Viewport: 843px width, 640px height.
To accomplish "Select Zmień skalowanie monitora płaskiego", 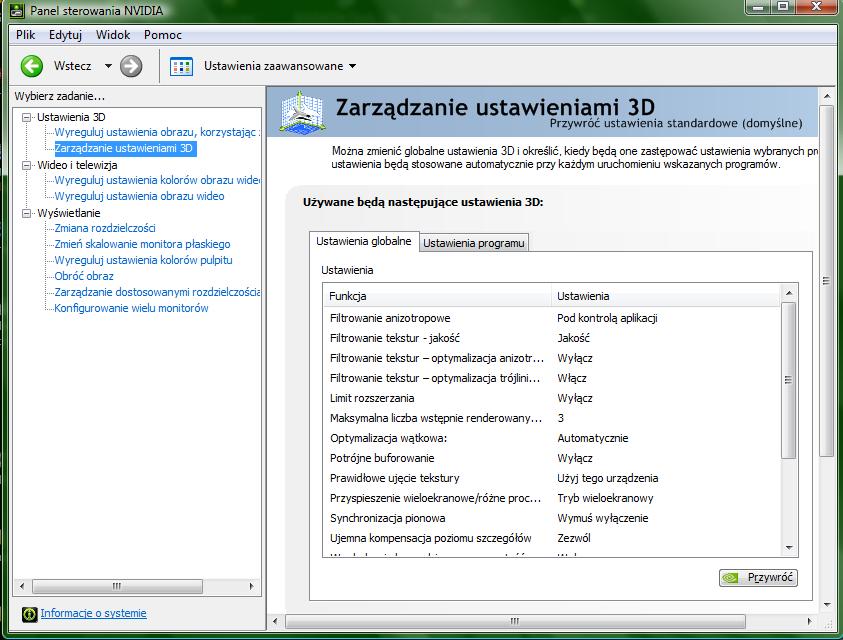I will click(142, 244).
